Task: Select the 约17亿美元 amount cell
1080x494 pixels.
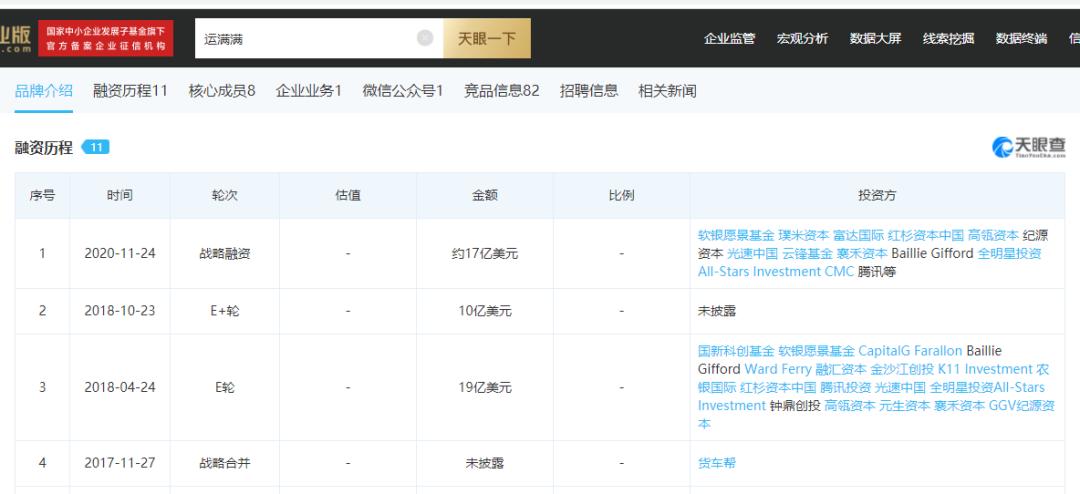Action: coord(485,254)
